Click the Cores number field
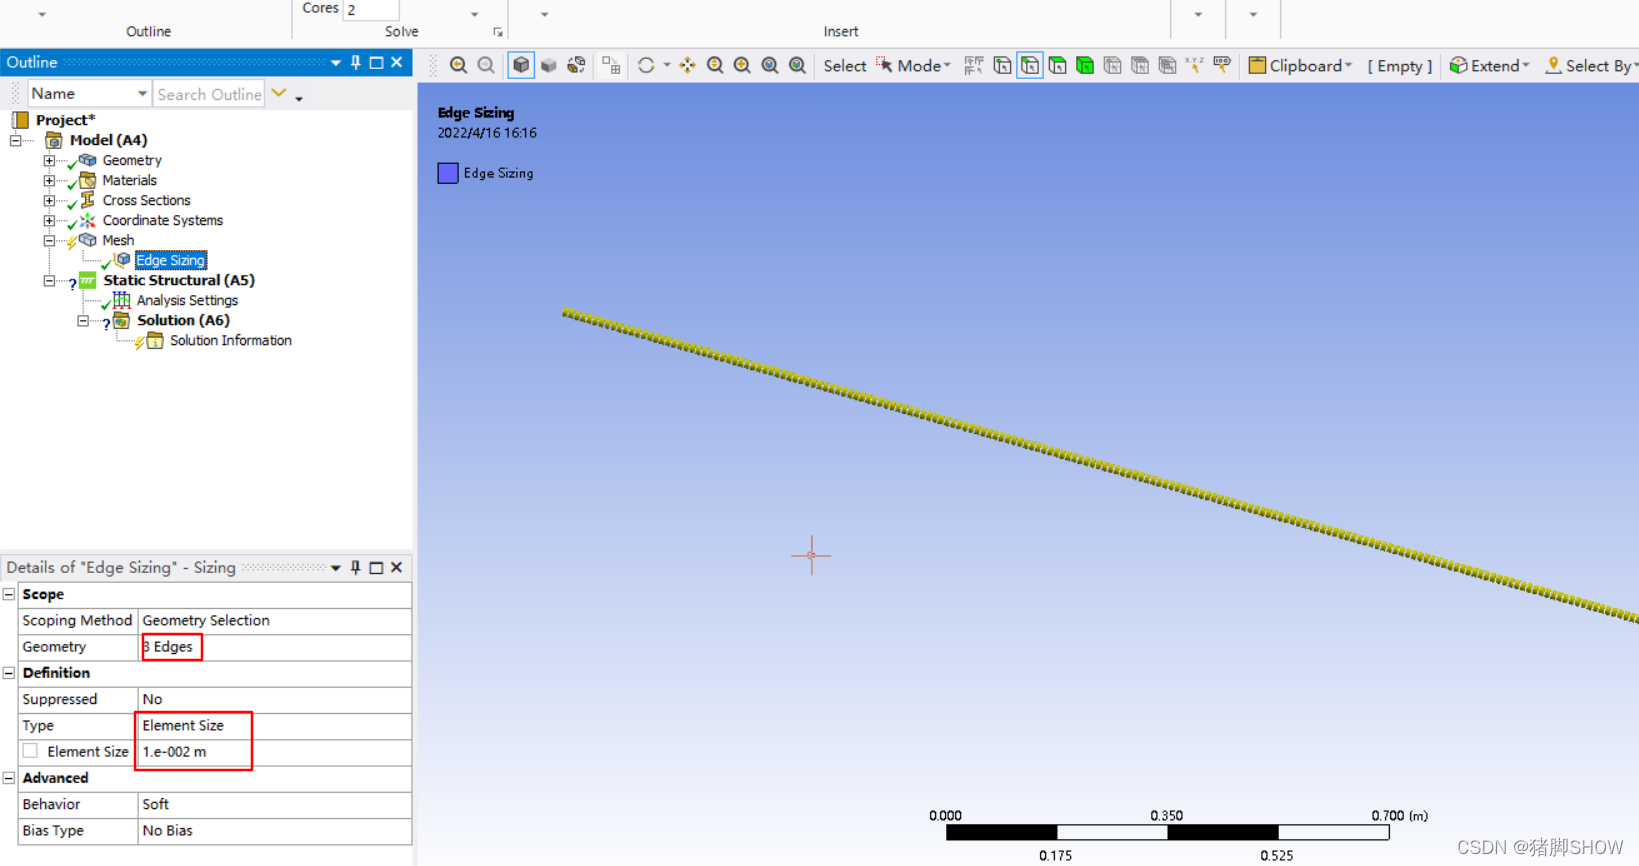Viewport: 1639px width, 866px height. tap(371, 10)
